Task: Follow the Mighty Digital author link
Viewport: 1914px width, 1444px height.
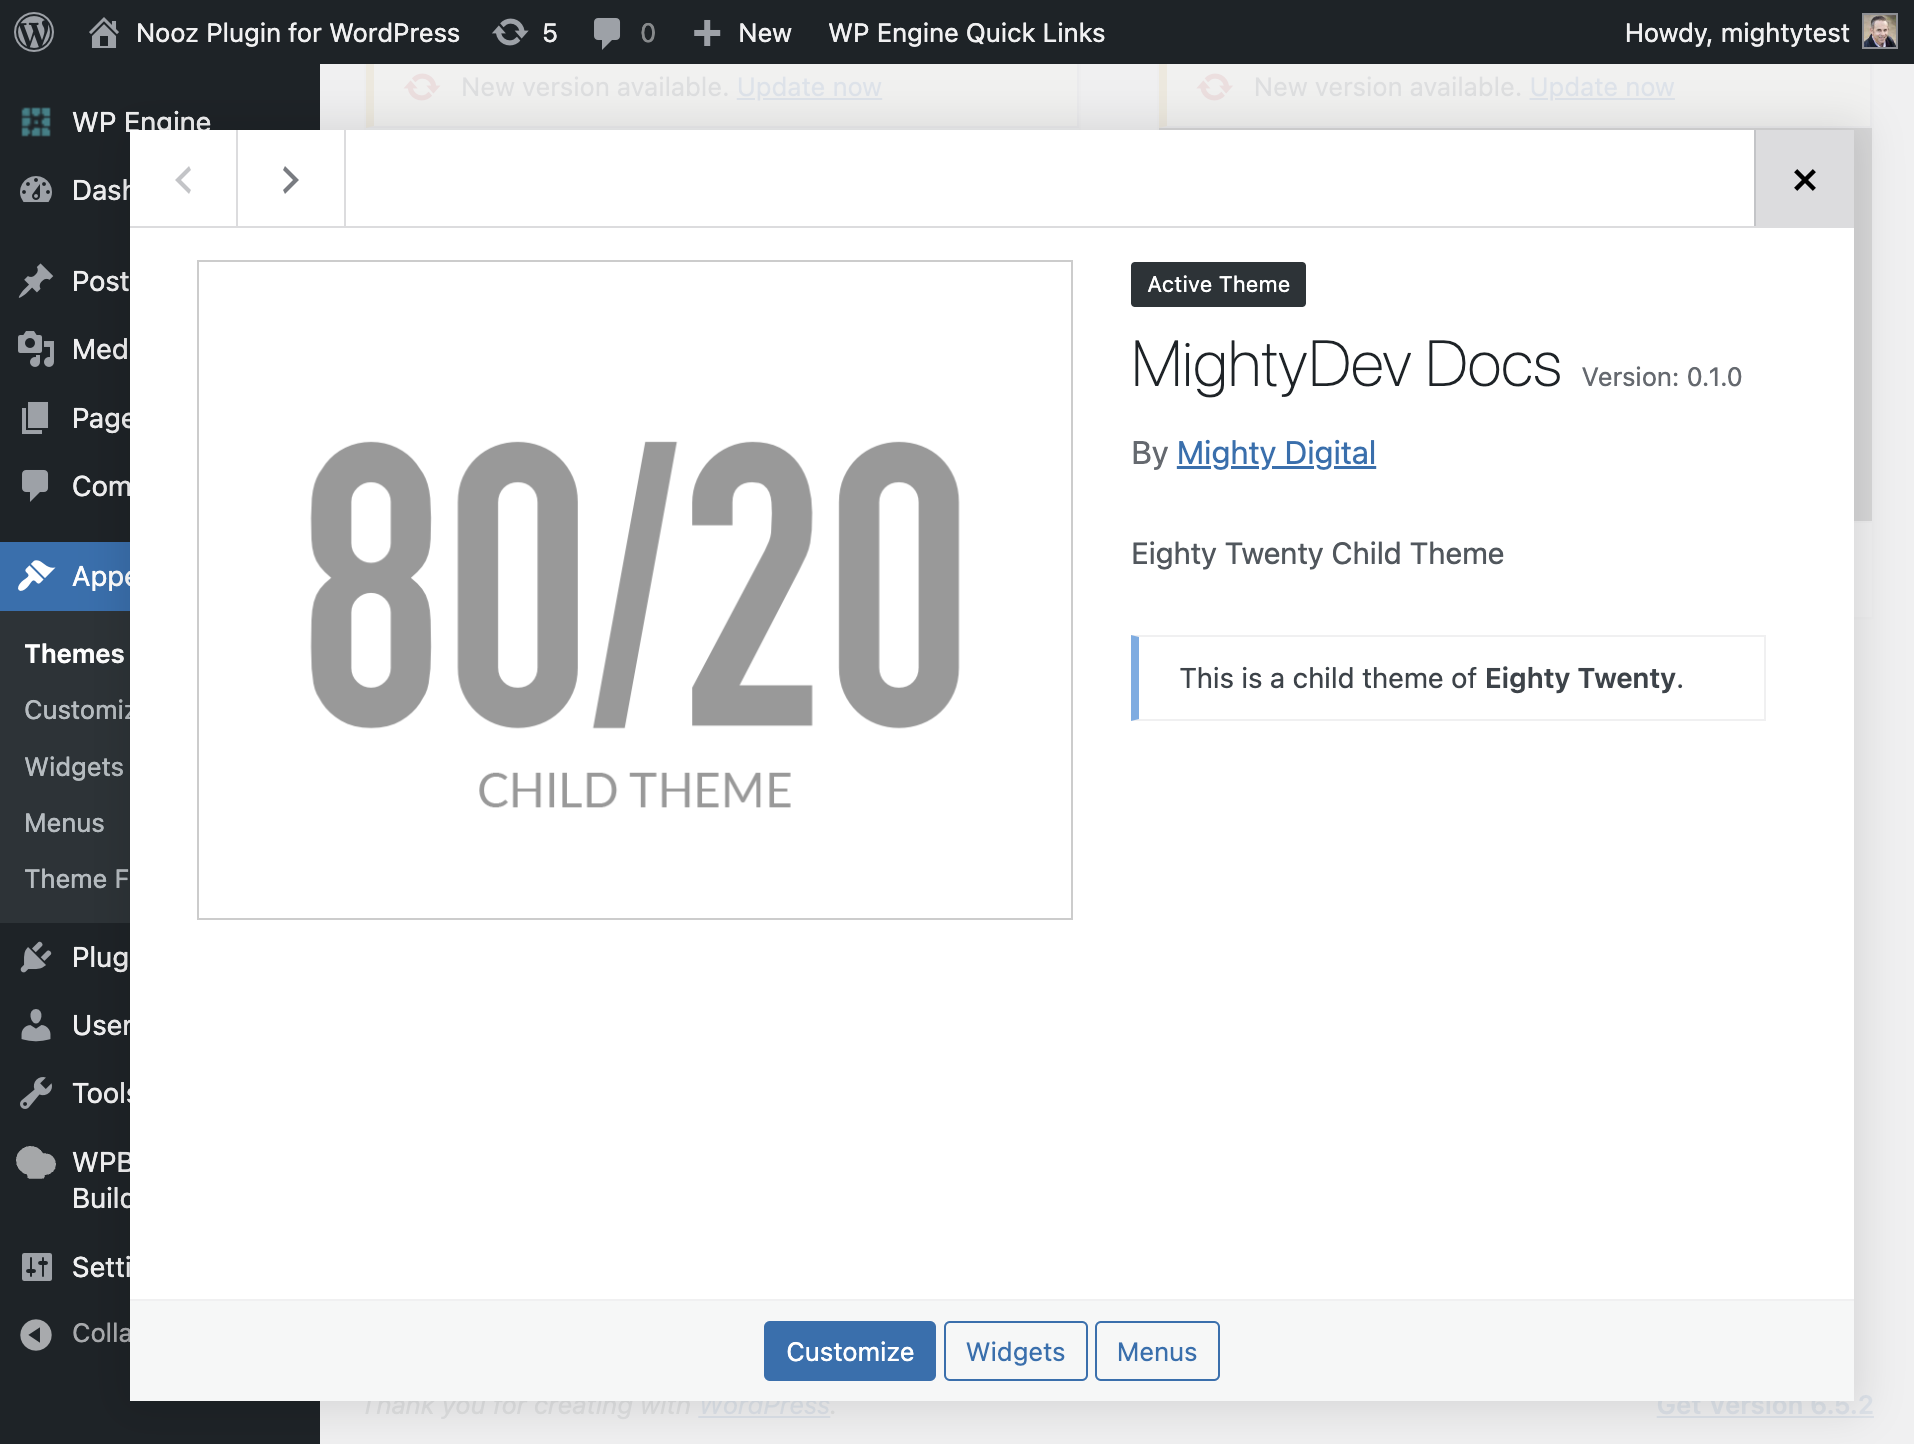Action: point(1276,453)
